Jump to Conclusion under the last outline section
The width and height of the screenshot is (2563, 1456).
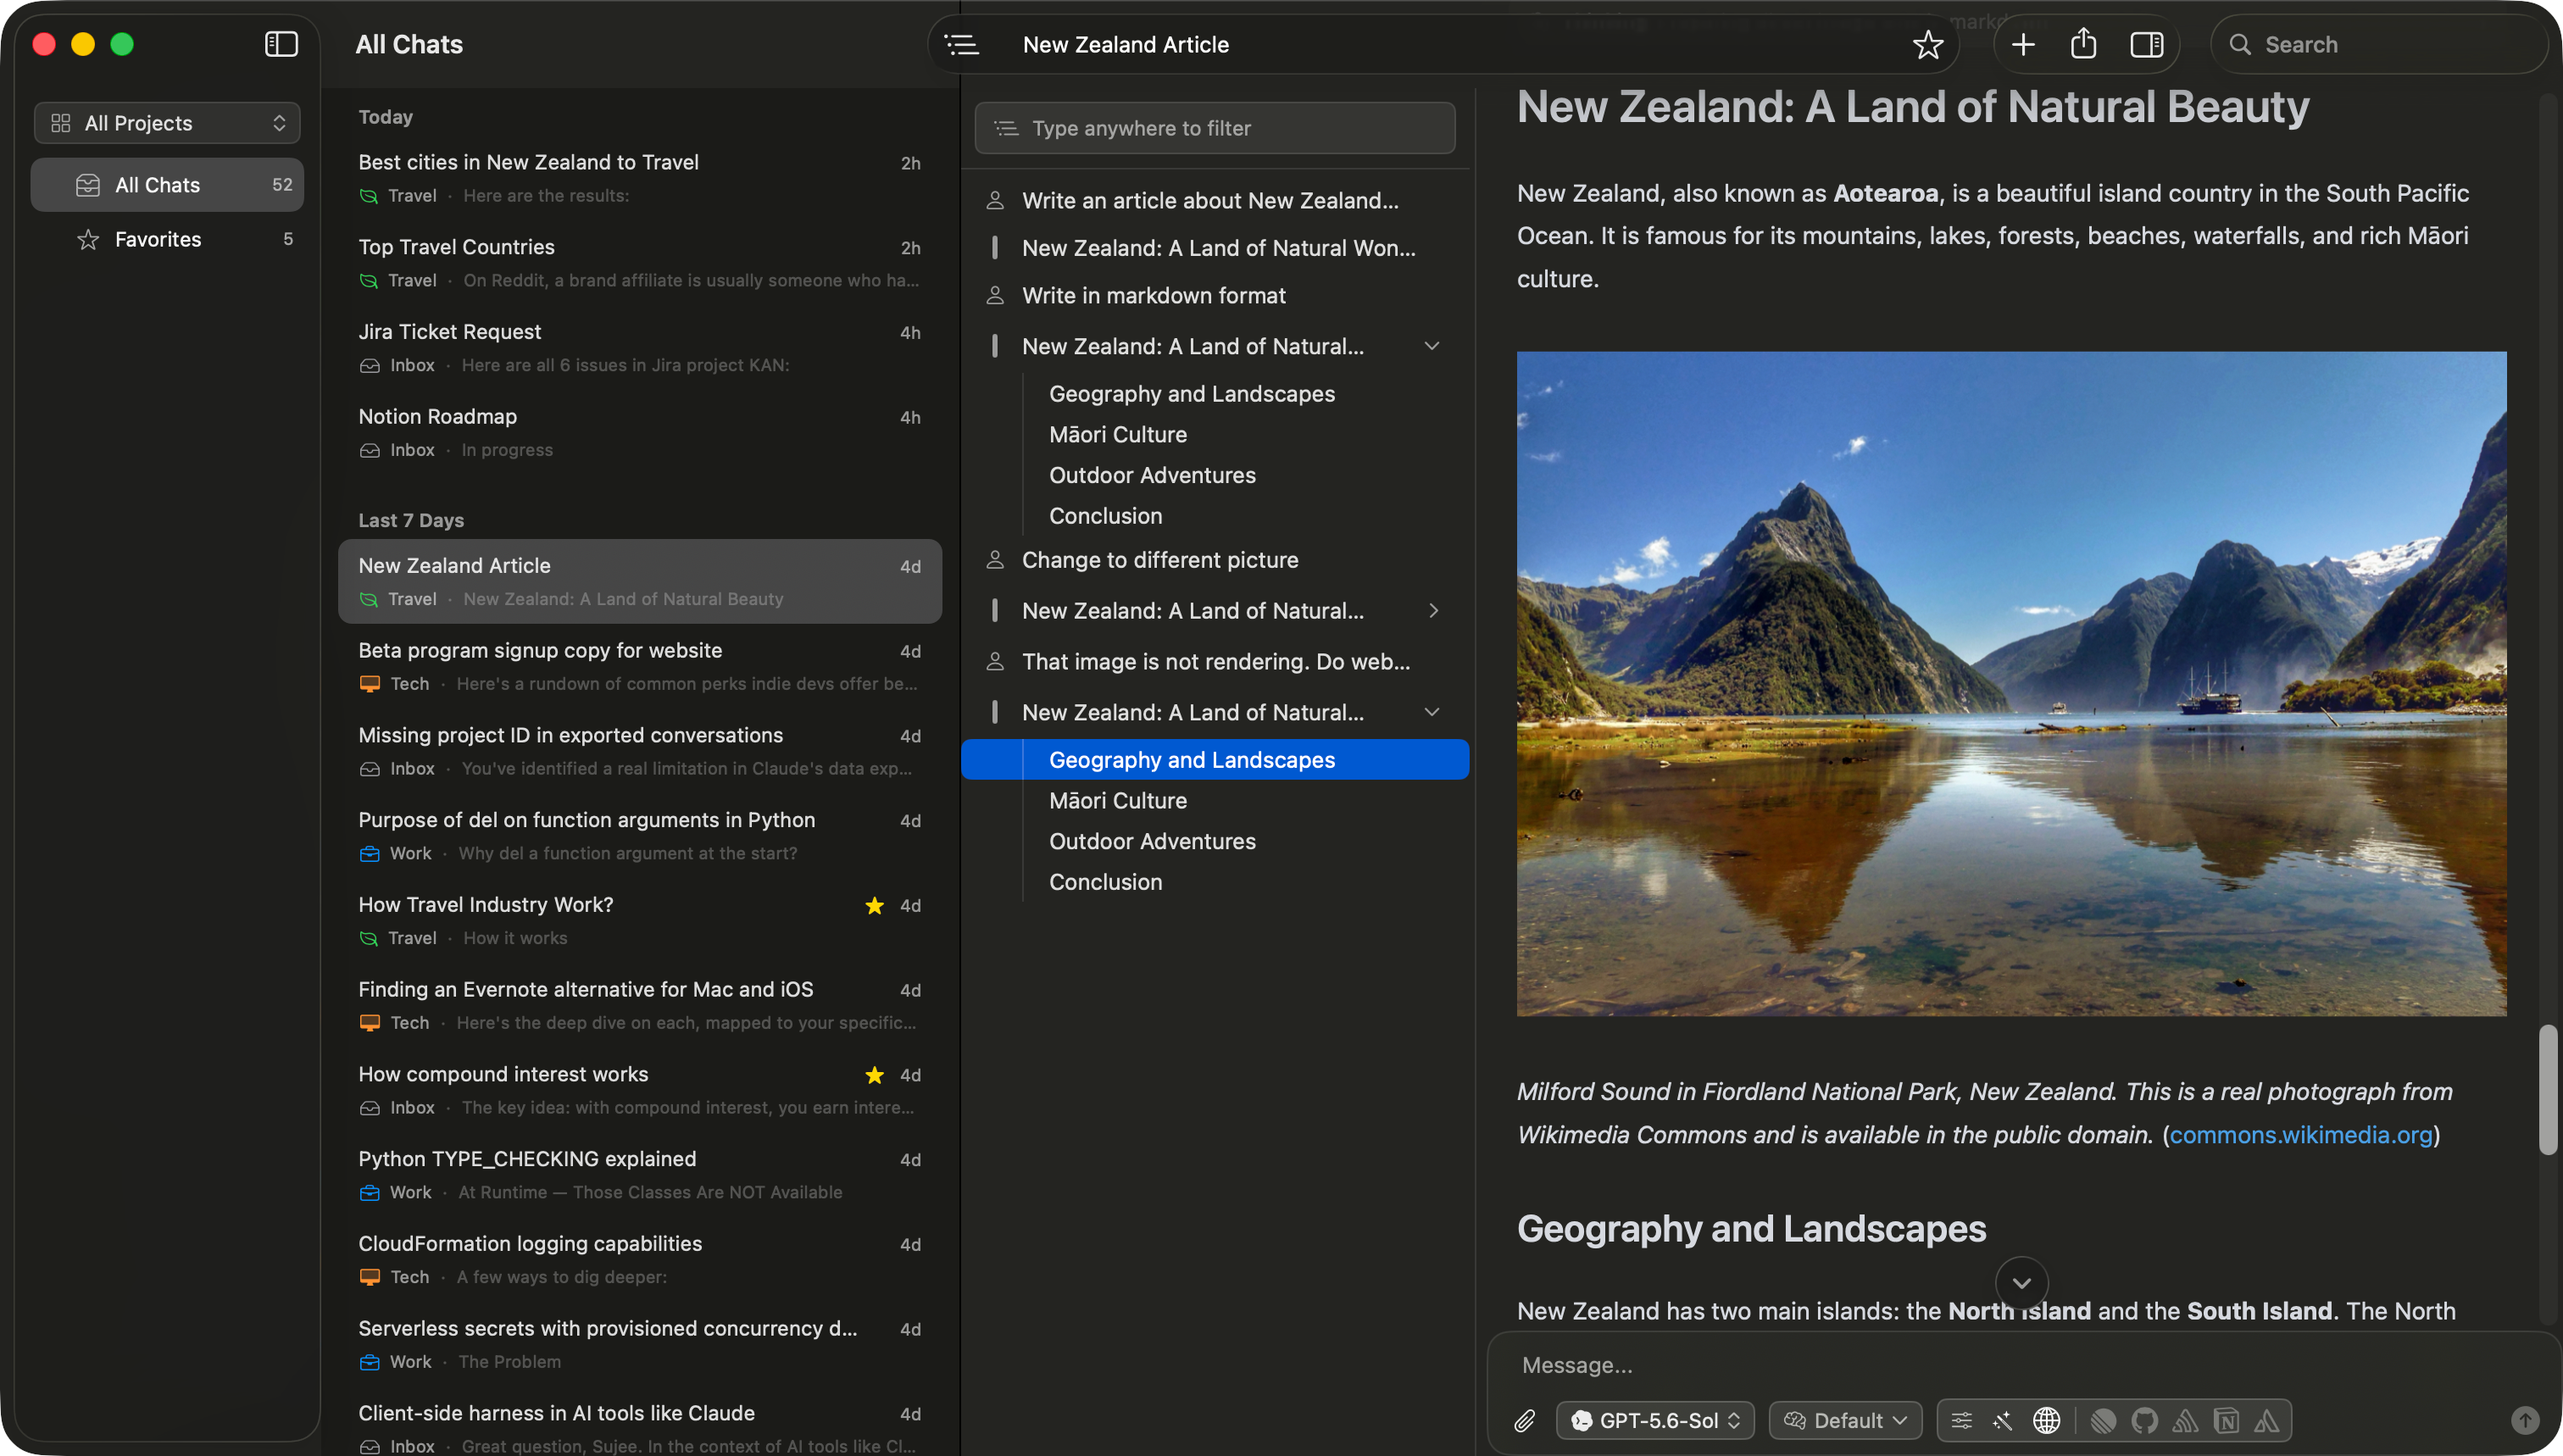pos(1105,883)
